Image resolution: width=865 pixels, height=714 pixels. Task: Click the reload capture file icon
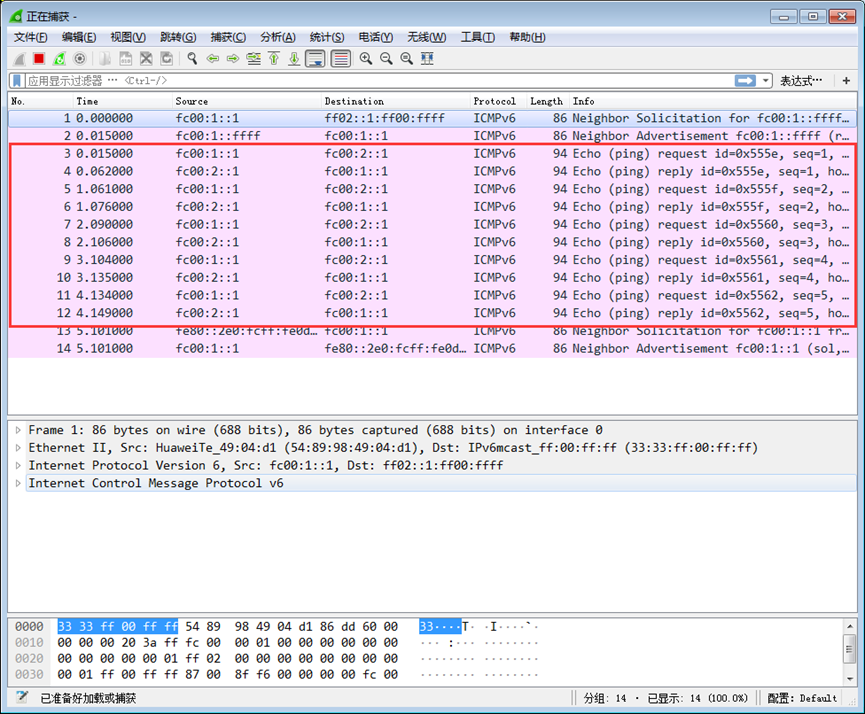click(166, 58)
